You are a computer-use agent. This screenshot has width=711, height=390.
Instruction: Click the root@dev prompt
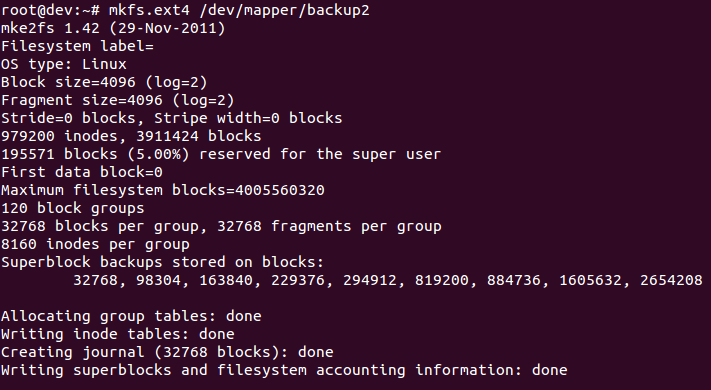(x=50, y=10)
